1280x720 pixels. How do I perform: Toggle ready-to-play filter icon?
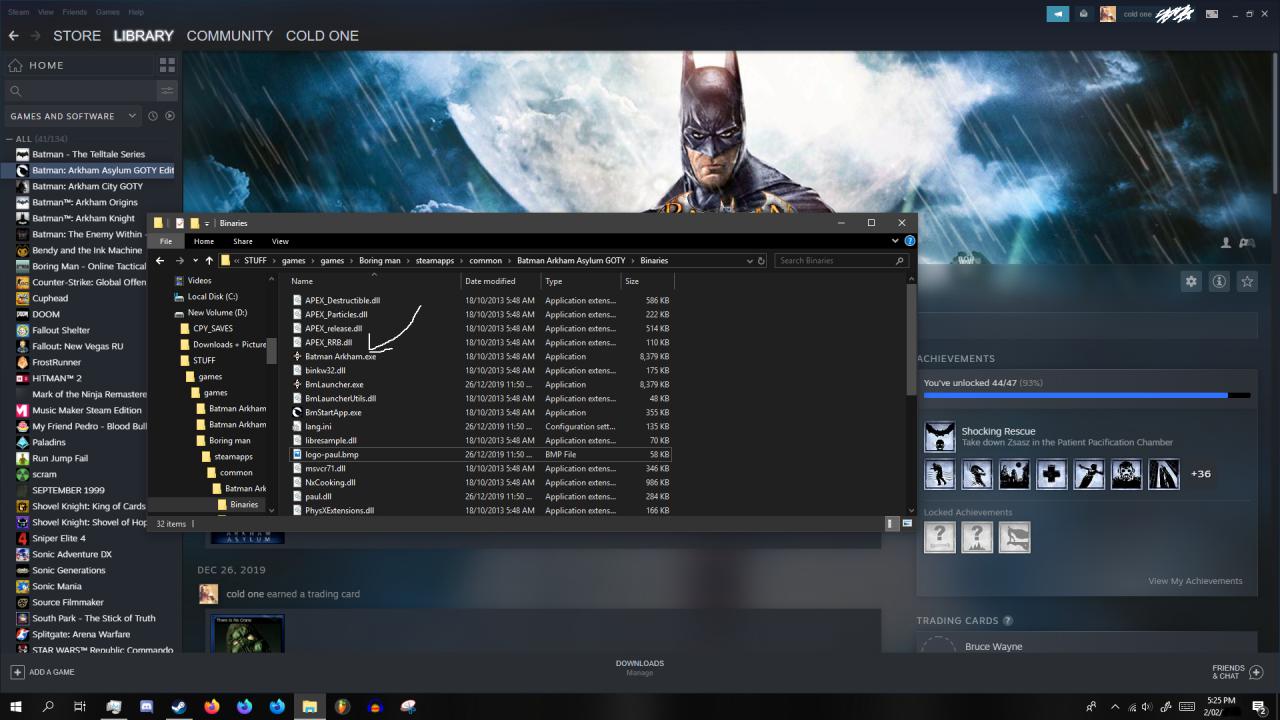click(168, 116)
